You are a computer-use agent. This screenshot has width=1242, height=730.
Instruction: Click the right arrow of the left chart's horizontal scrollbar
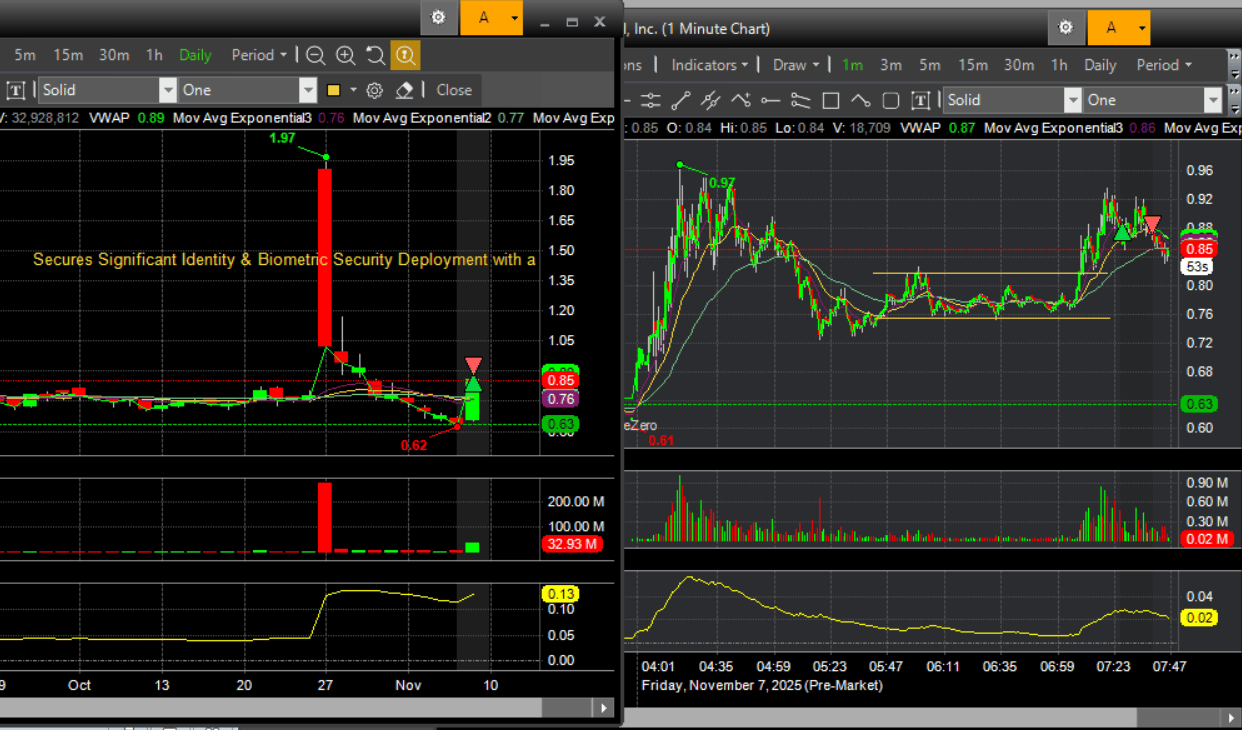tap(603, 708)
